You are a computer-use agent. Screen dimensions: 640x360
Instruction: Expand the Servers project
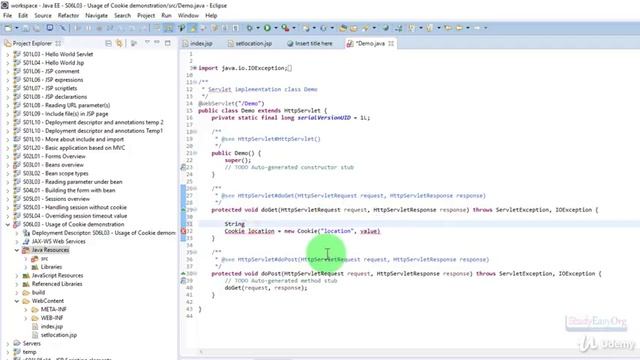(x=8, y=344)
